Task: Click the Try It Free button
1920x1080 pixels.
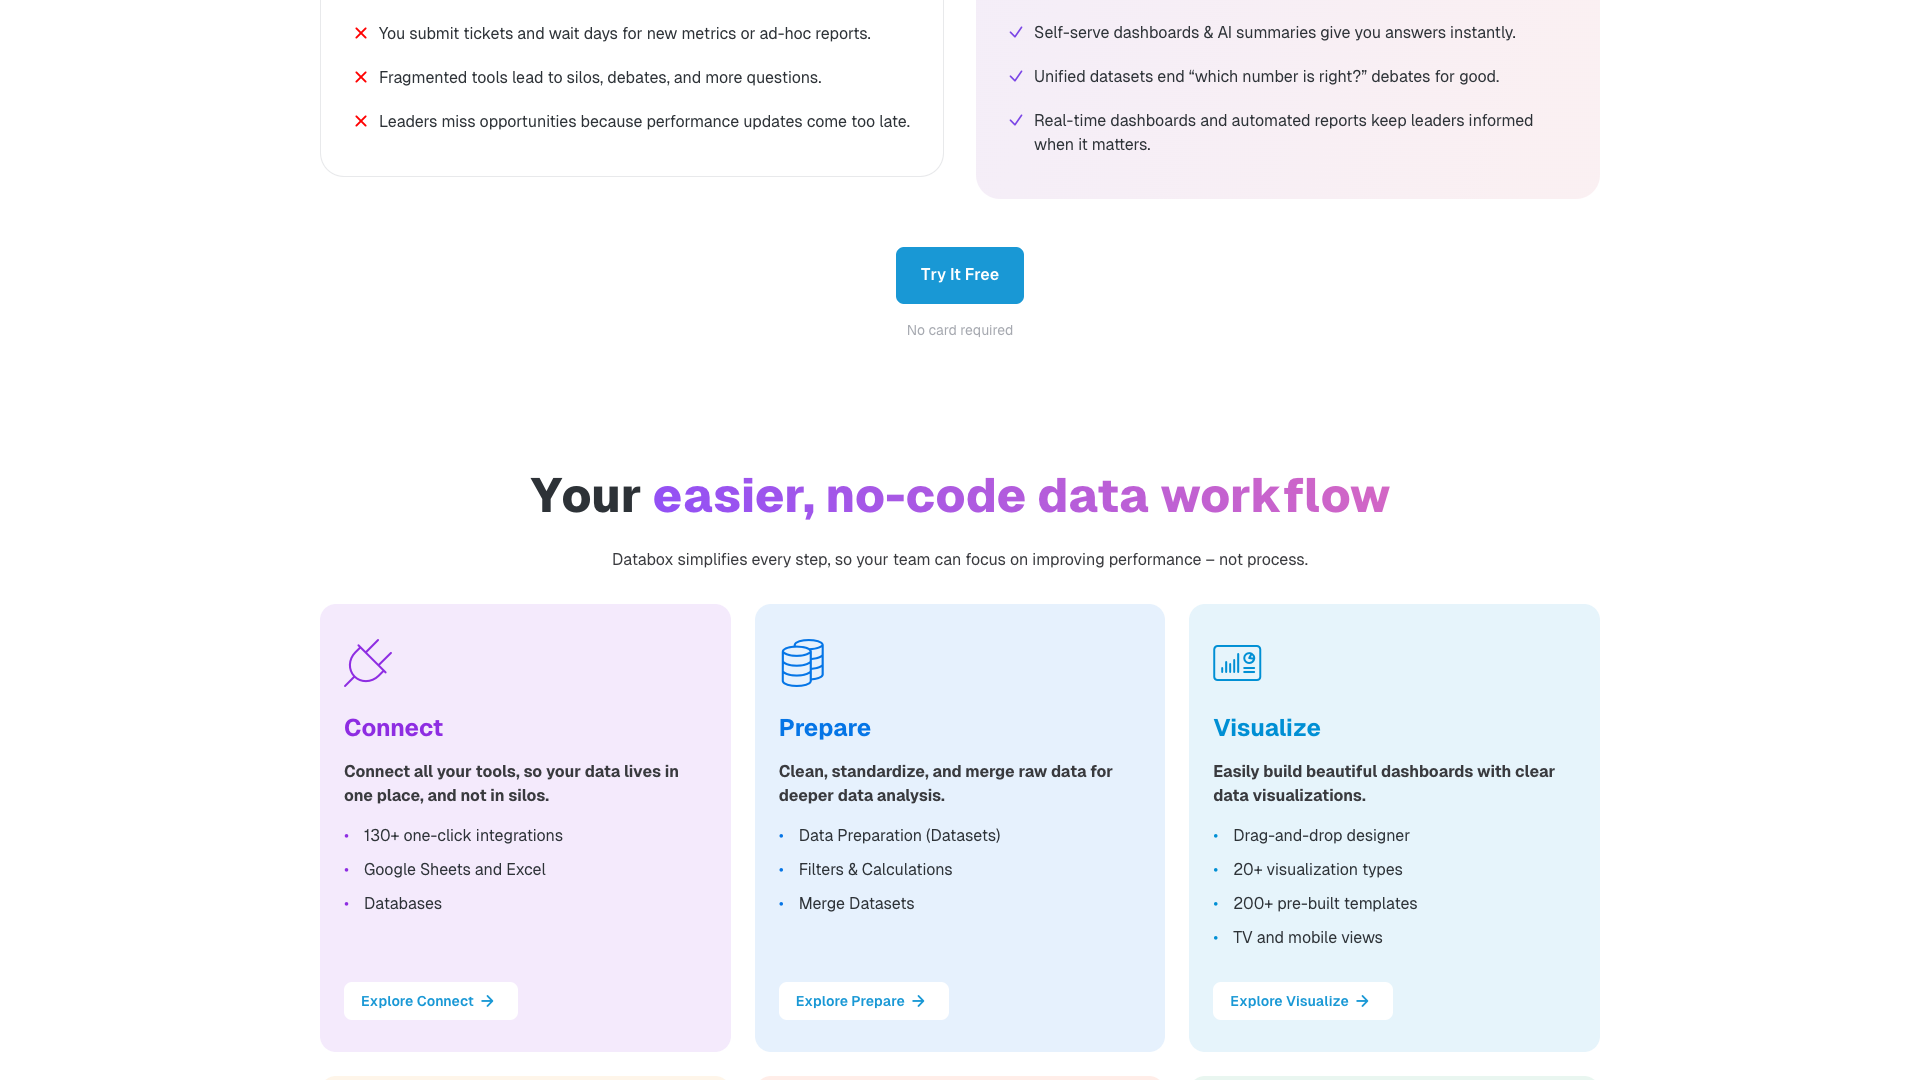Action: 959,275
